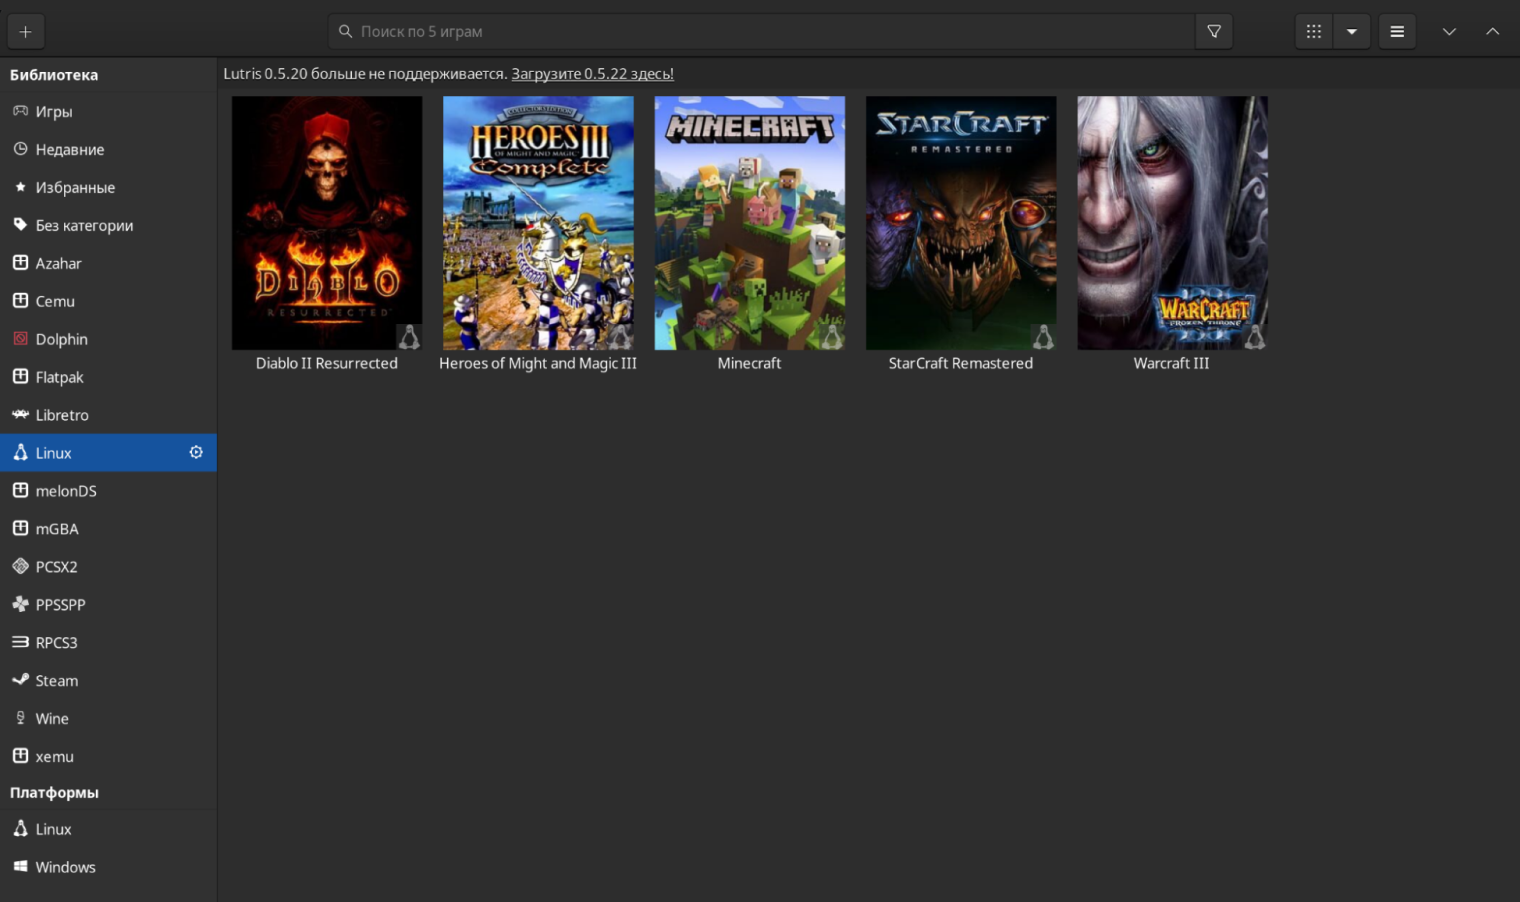1520x902 pixels.
Task: Click the Linux runner settings gear
Action: pyautogui.click(x=196, y=452)
